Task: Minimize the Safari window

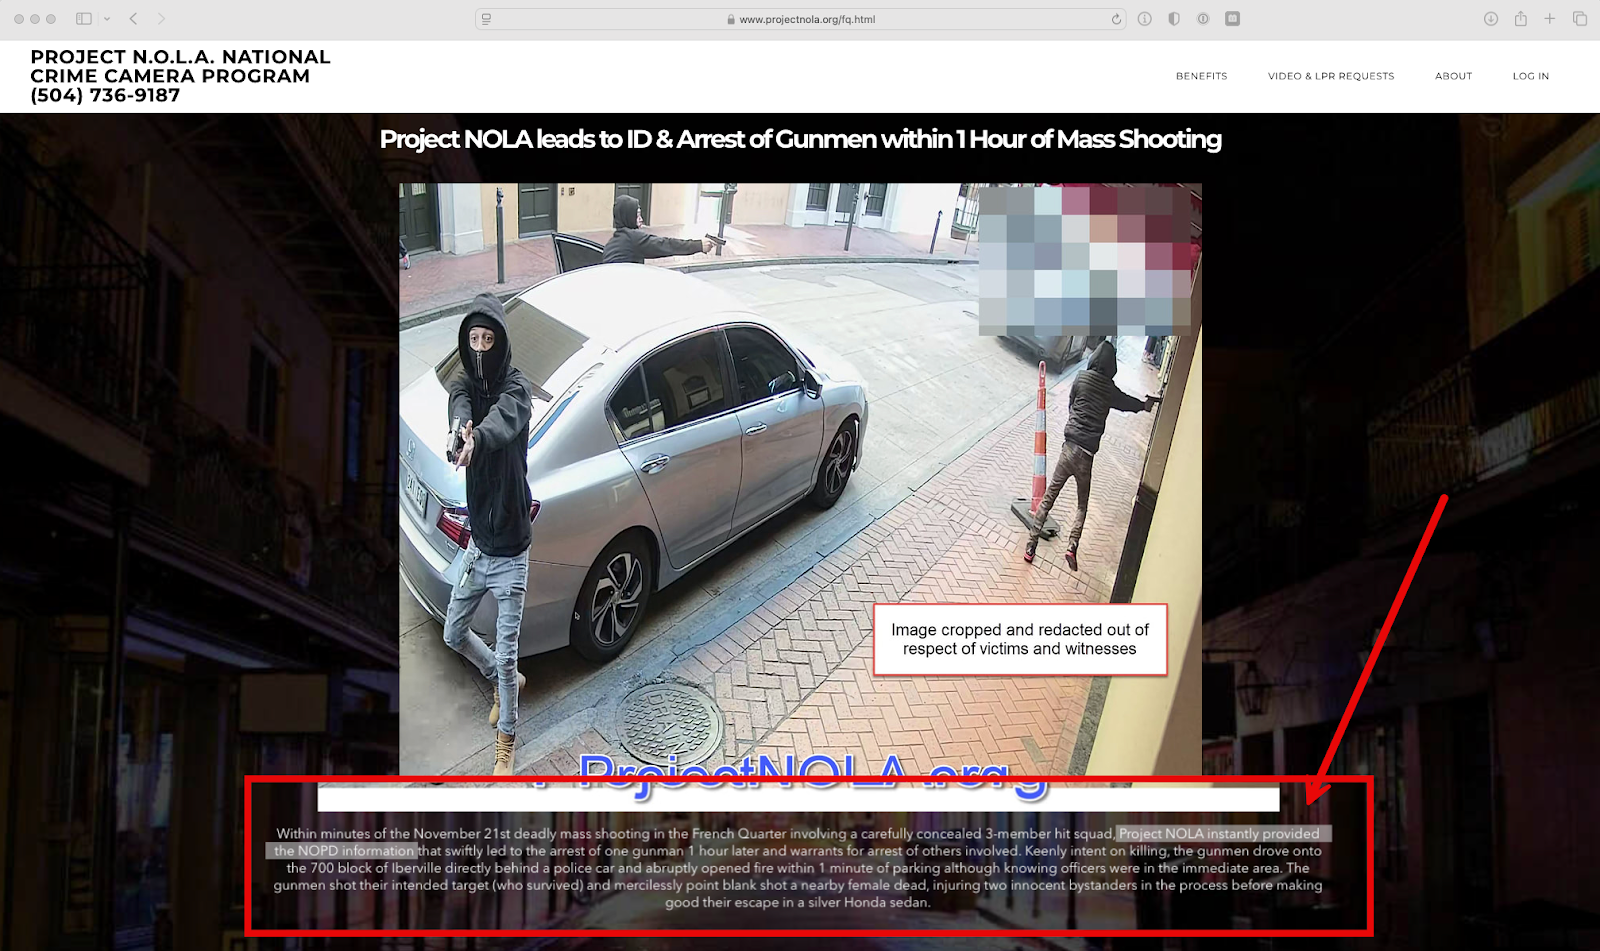Action: click(35, 19)
